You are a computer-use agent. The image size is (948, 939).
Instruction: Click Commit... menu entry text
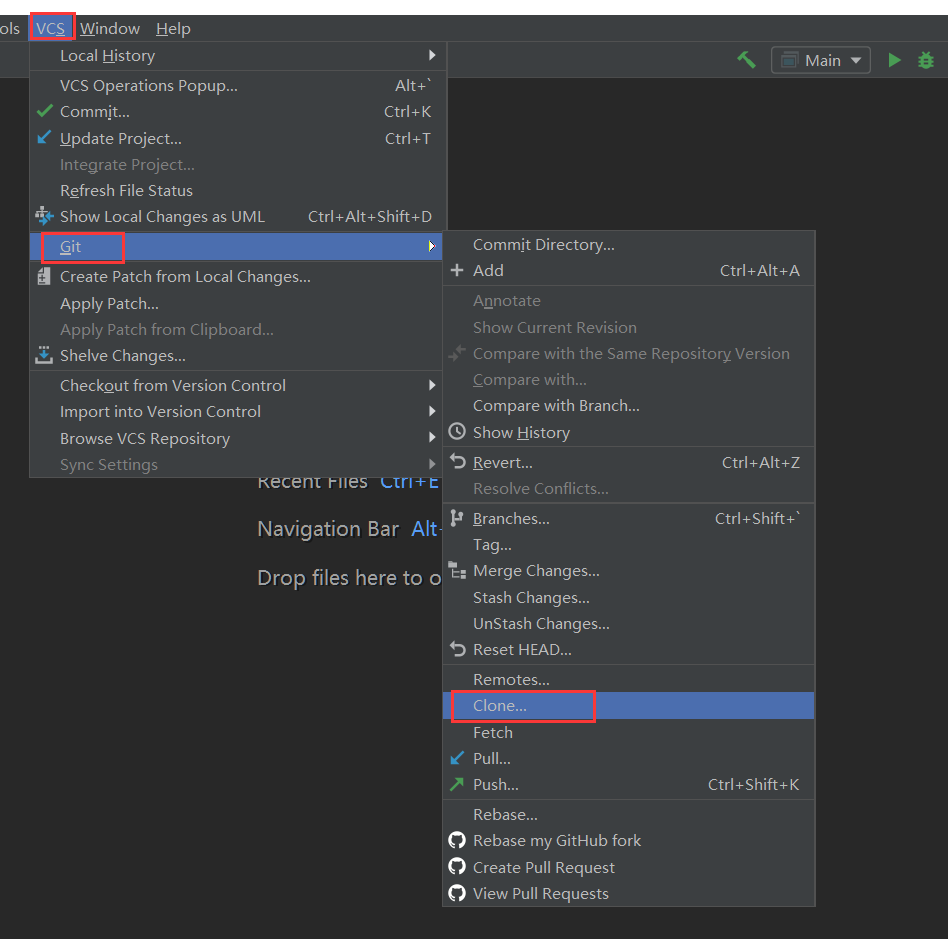pos(95,112)
